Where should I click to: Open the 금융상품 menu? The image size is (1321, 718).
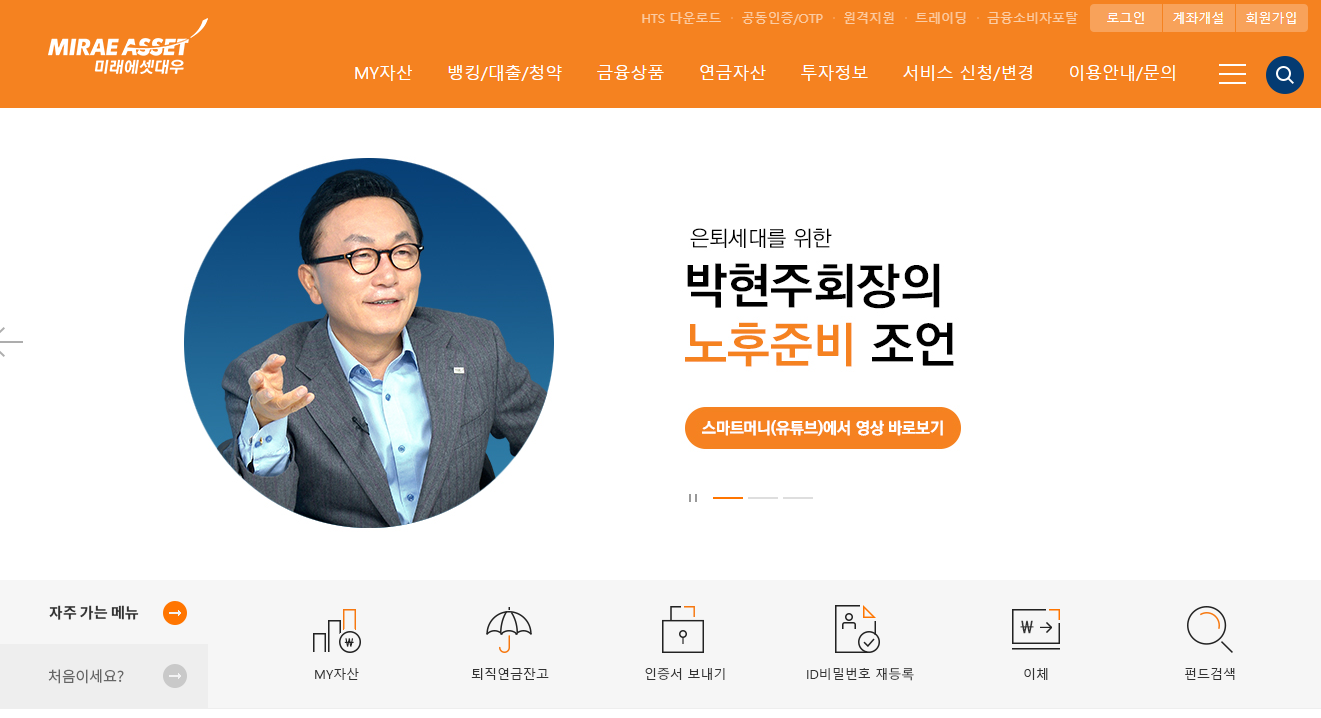pos(630,73)
